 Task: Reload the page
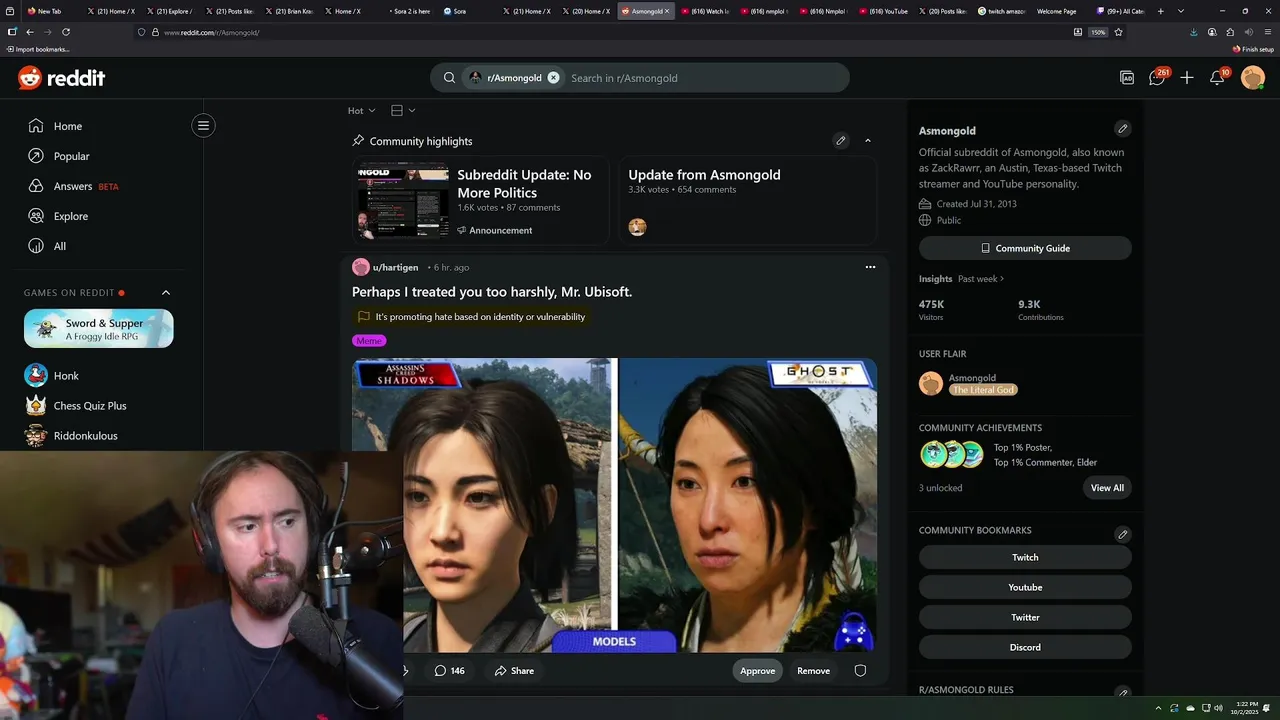[x=66, y=32]
